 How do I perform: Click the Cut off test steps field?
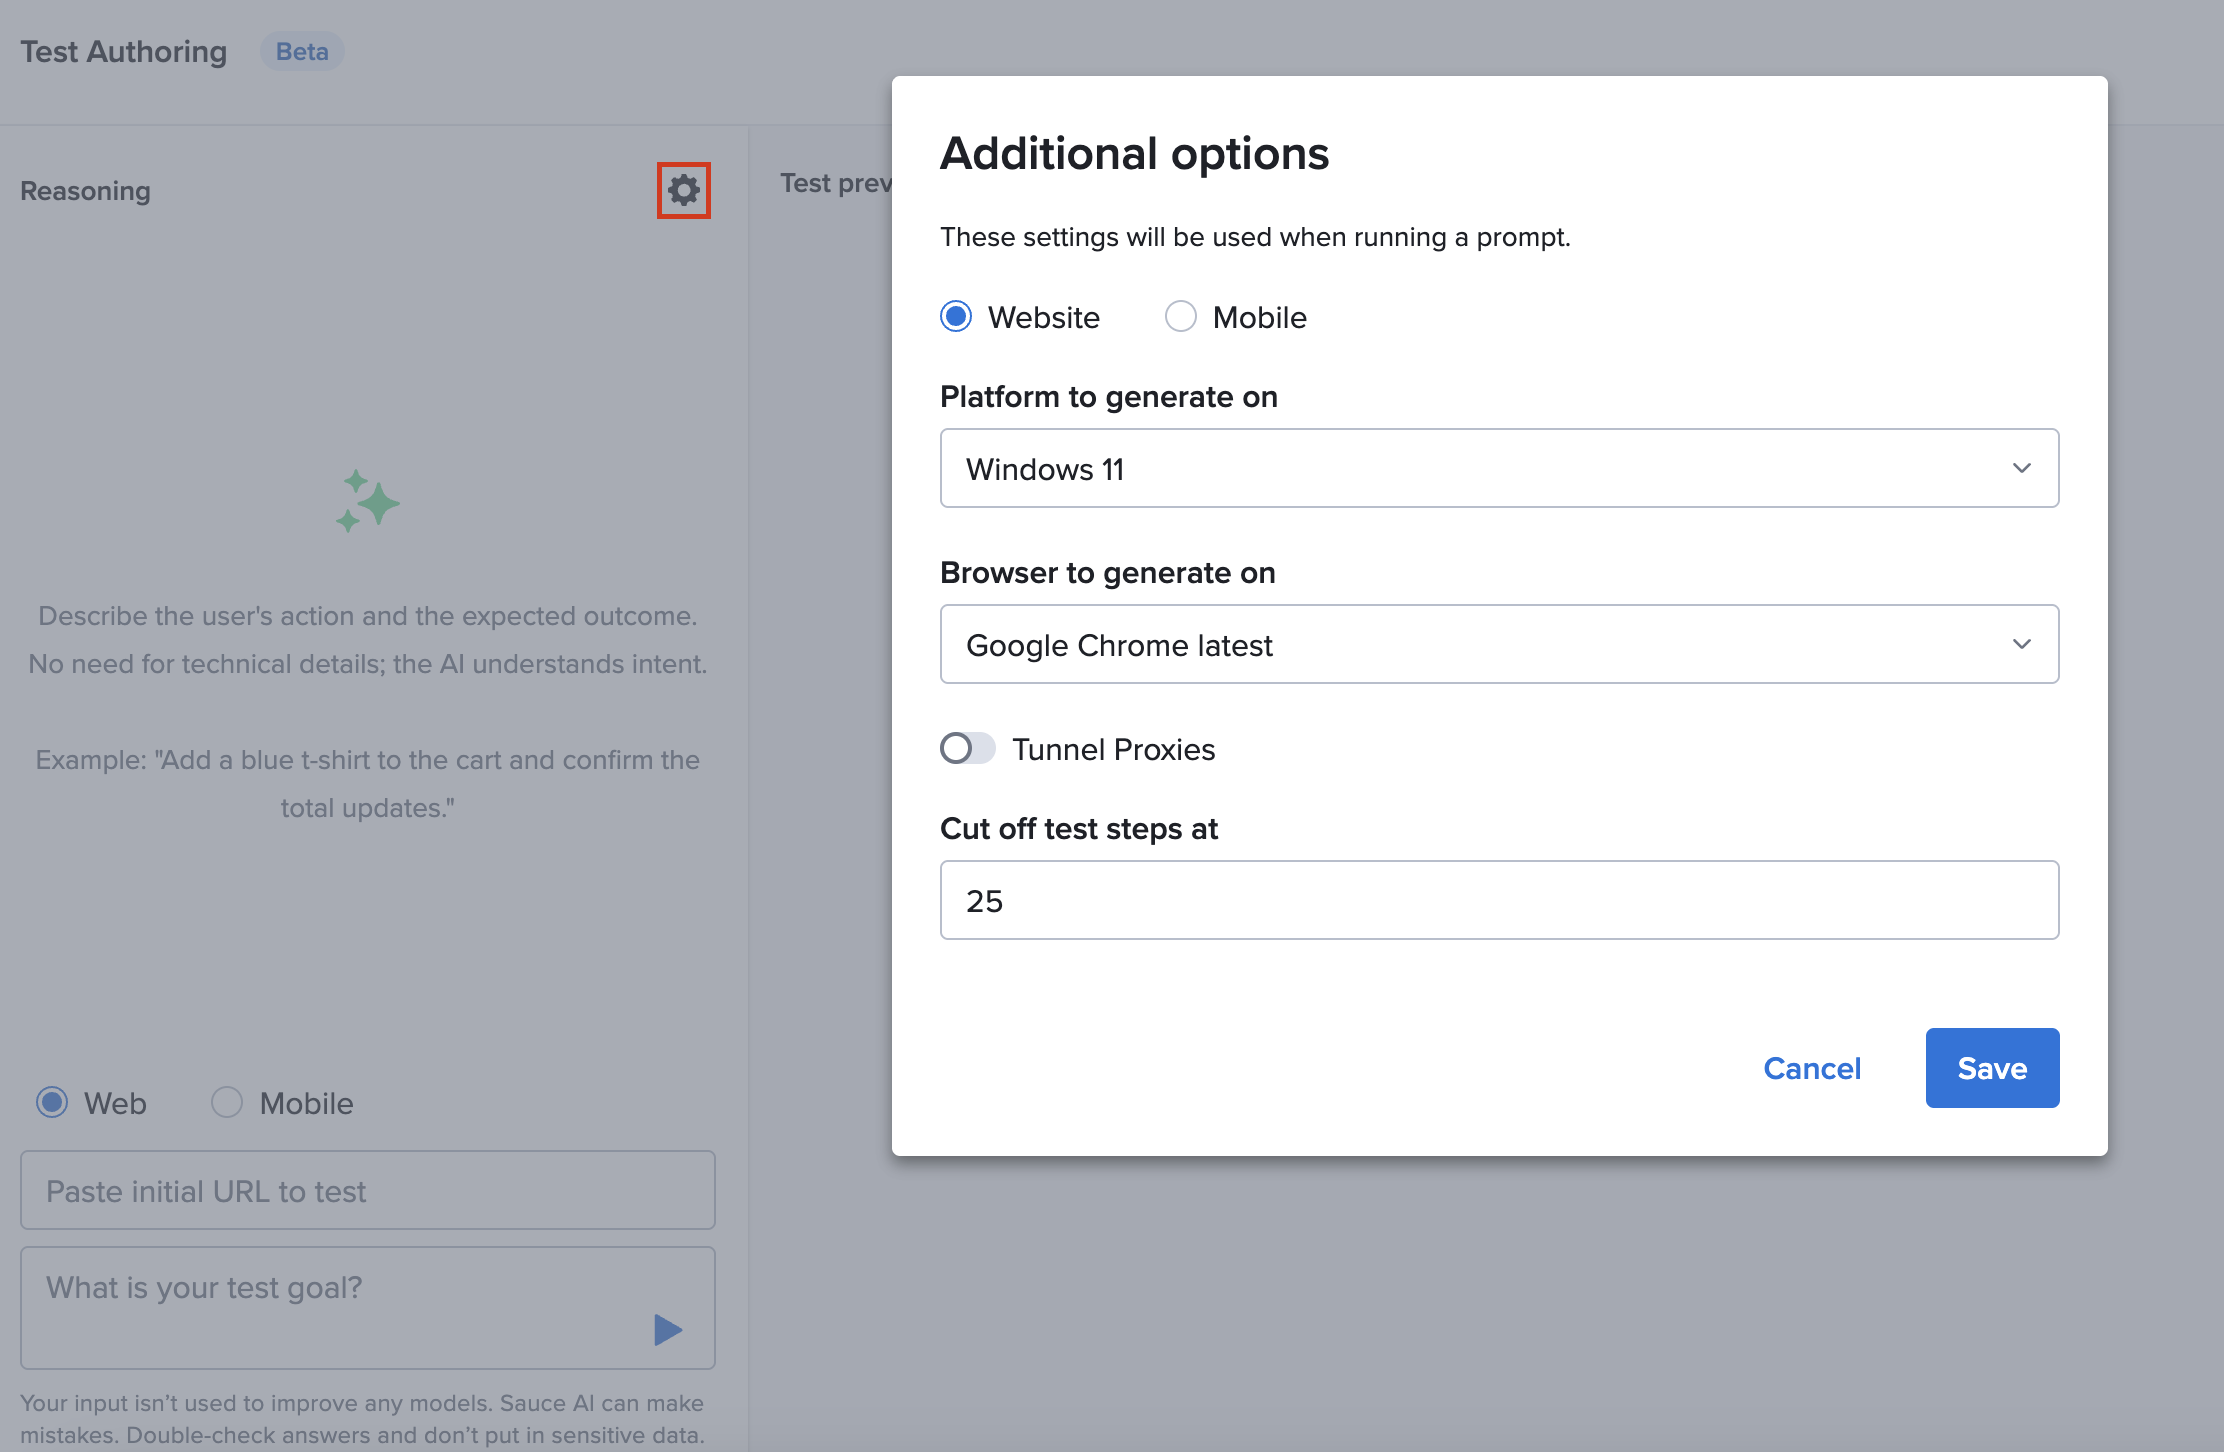click(1498, 900)
